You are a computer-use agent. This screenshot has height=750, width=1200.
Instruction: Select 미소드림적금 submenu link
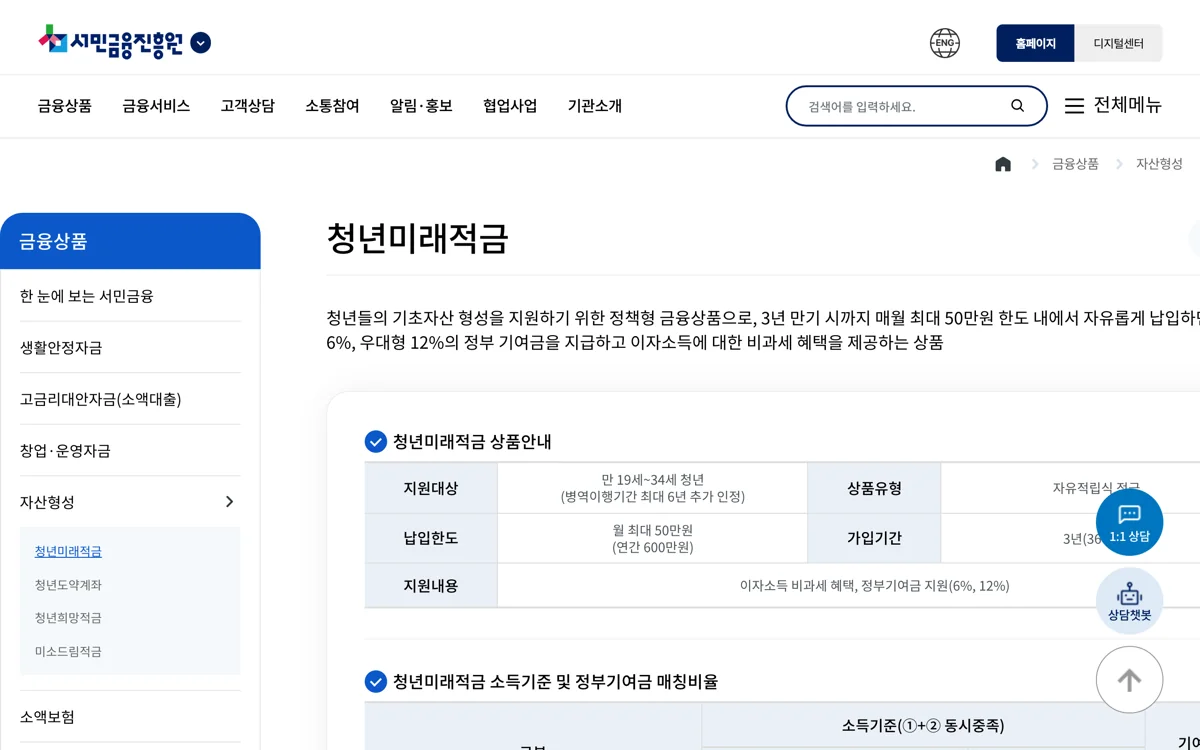pyautogui.click(x=68, y=652)
